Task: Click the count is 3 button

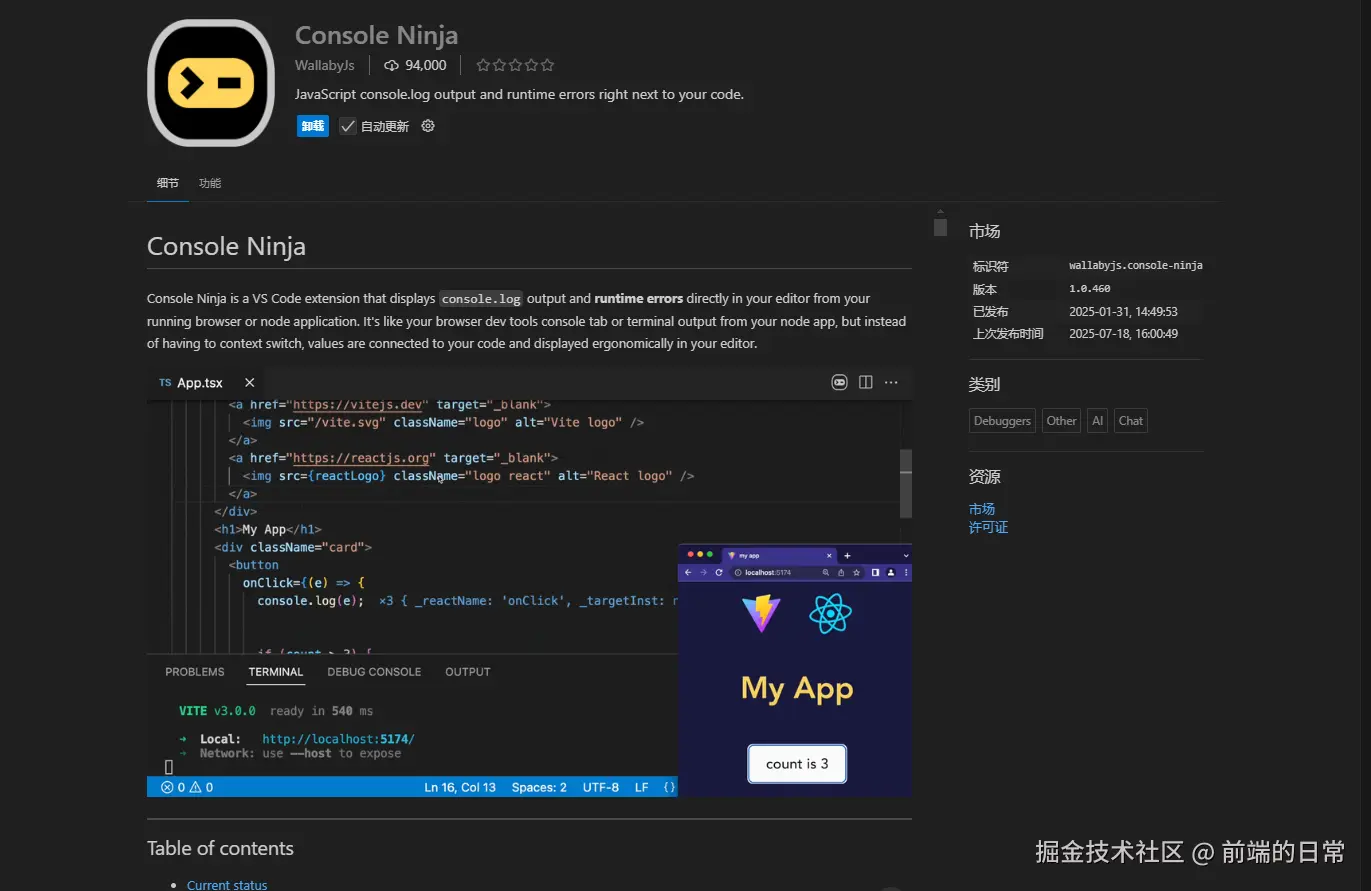Action: point(797,764)
